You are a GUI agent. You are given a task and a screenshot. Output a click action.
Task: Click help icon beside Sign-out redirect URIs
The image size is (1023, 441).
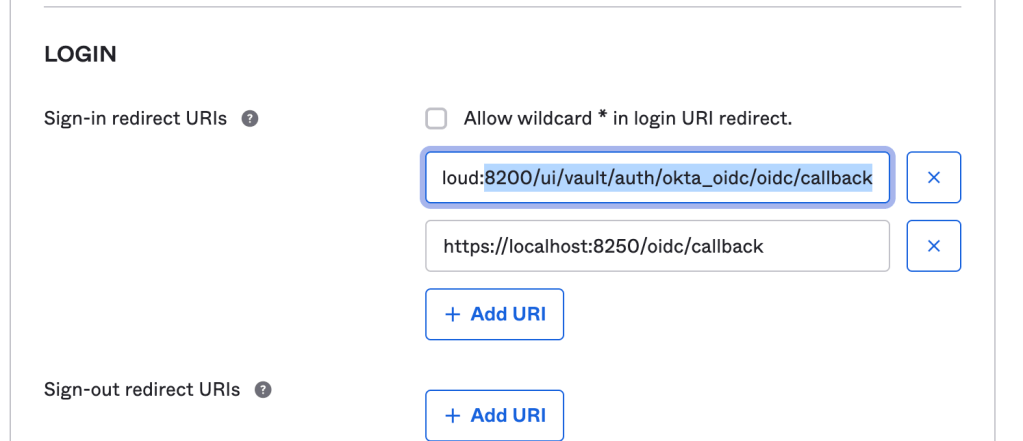(x=263, y=389)
